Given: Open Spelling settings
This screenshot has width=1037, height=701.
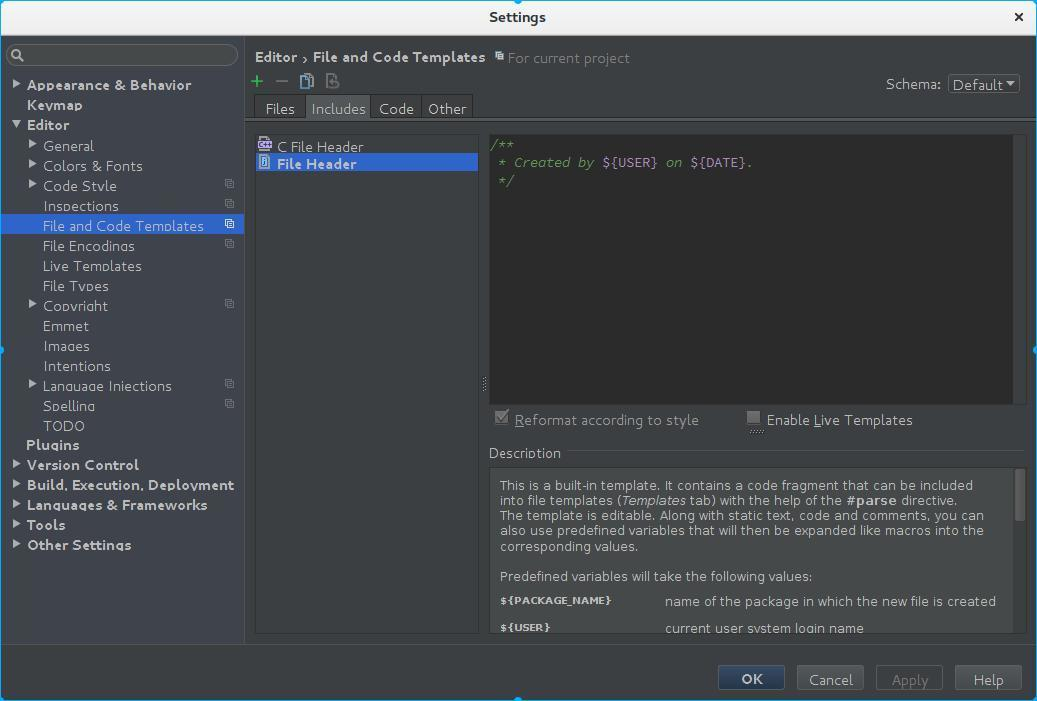Looking at the screenshot, I should [69, 406].
